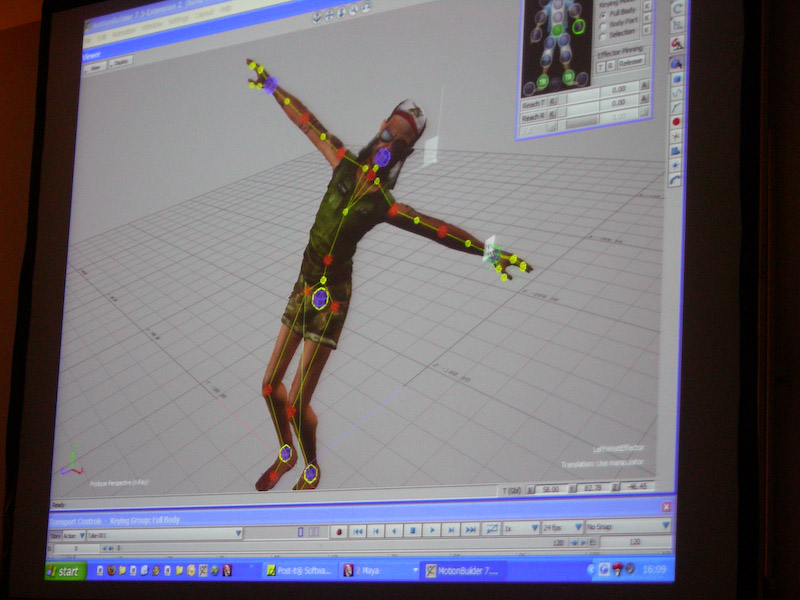Click the K button next to Body Part
The width and height of the screenshot is (800, 600).
coord(647,18)
